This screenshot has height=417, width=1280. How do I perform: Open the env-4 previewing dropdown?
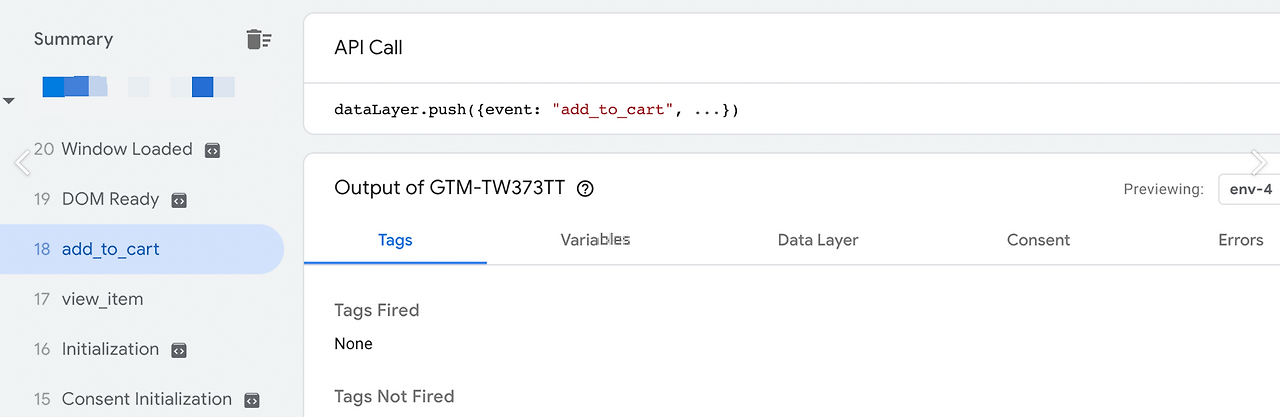coord(1250,189)
